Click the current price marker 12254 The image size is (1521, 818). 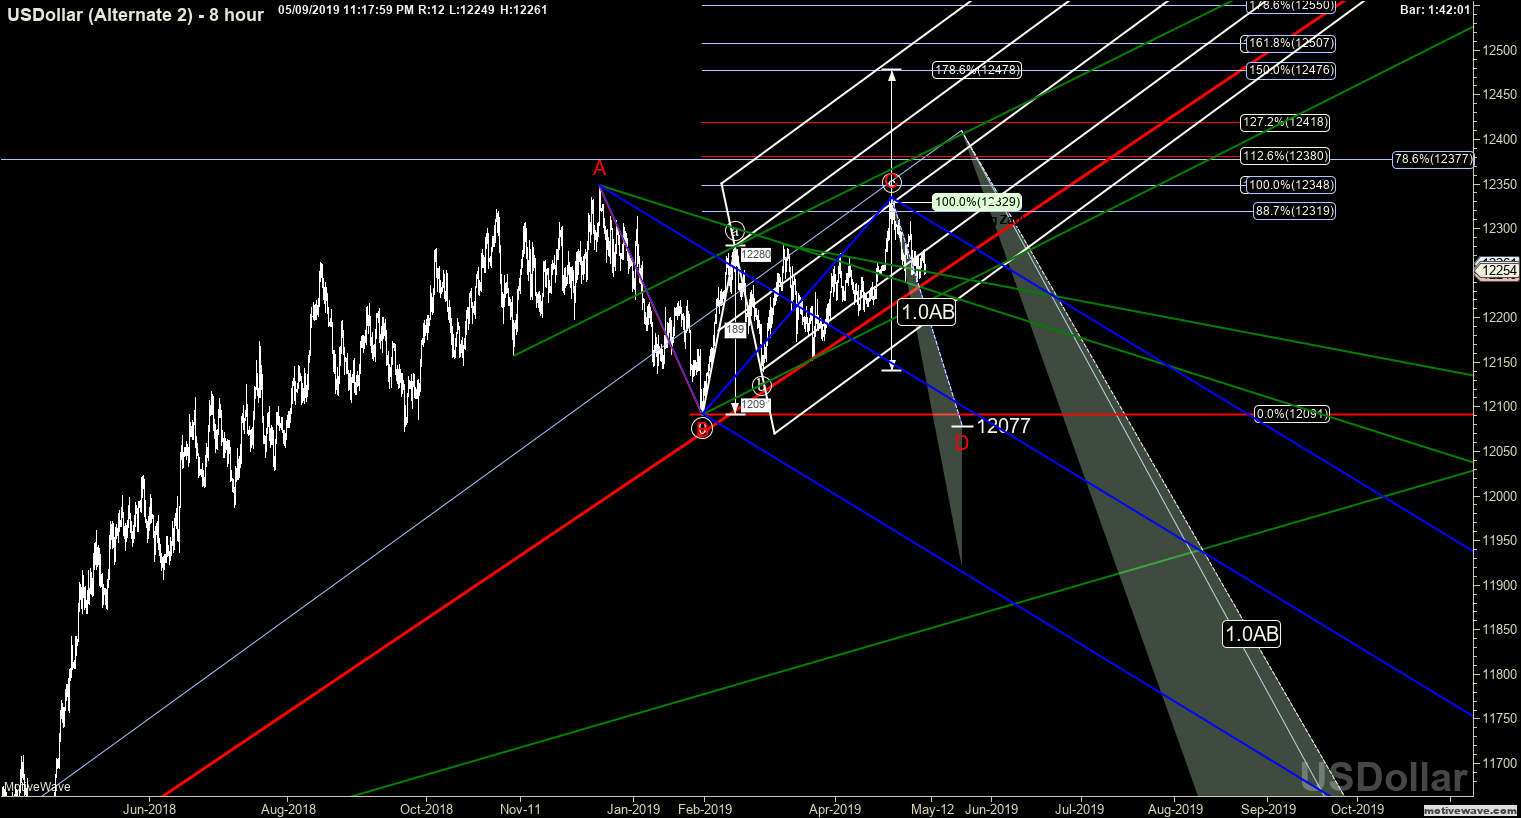click(x=1498, y=271)
